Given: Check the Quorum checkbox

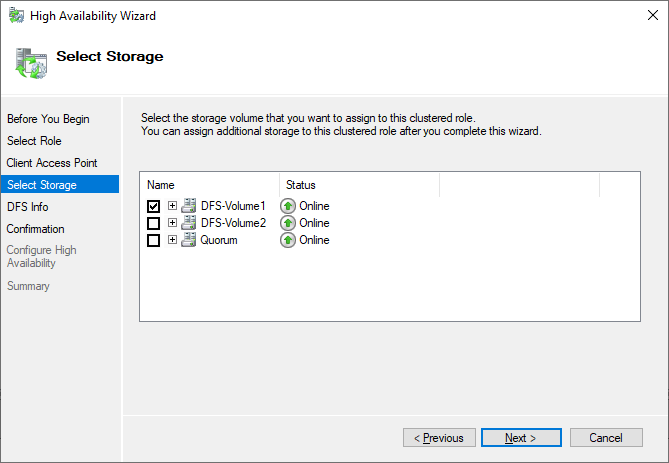Looking at the screenshot, I should coord(153,240).
